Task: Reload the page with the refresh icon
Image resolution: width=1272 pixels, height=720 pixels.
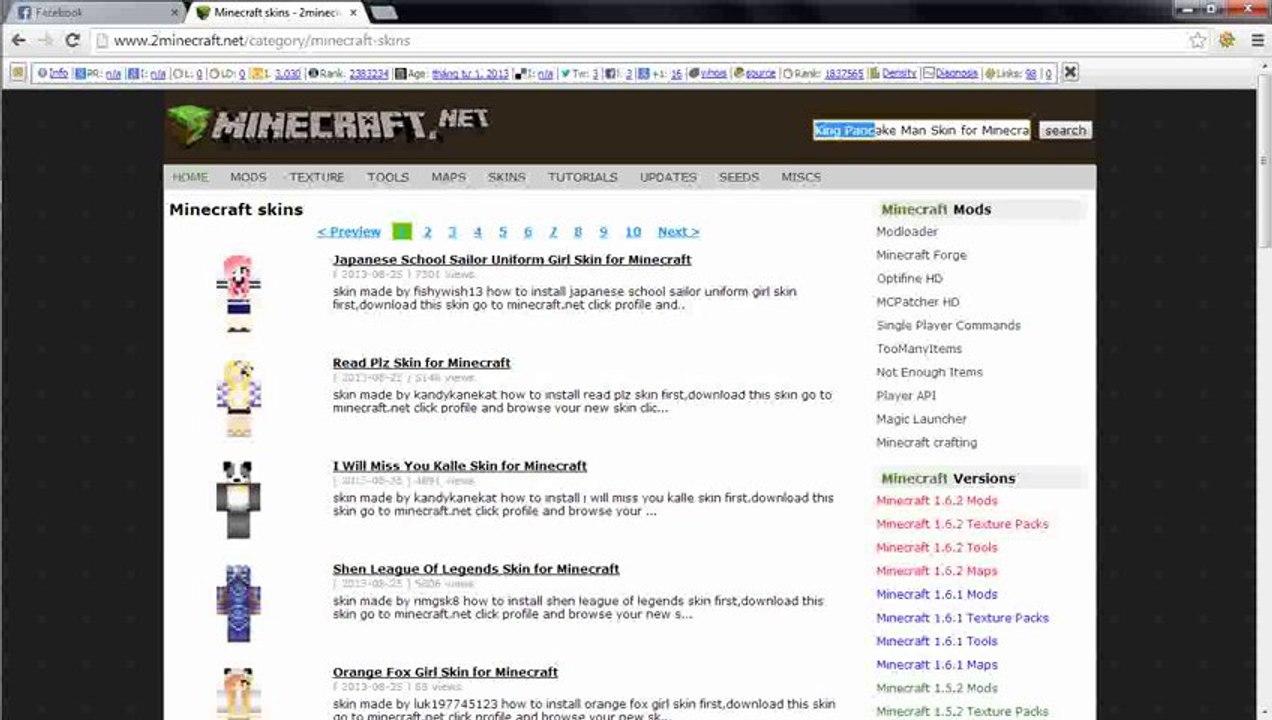Action: coord(72,41)
